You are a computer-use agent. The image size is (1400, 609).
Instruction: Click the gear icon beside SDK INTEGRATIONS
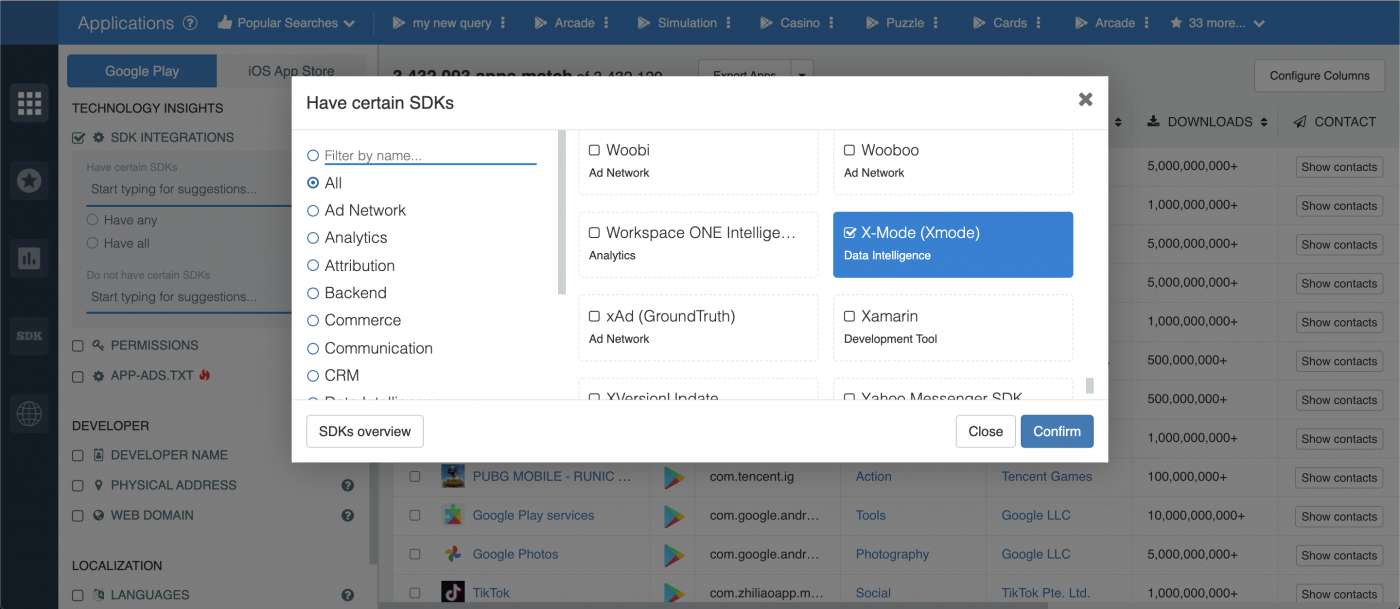(98, 138)
